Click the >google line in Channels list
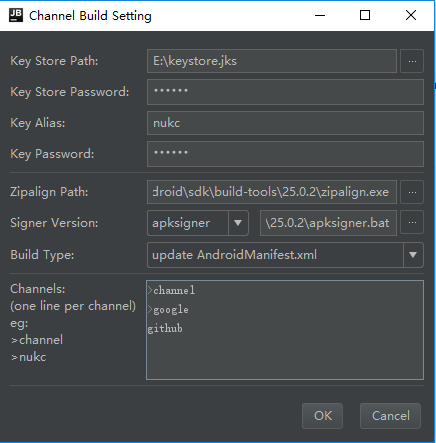436x443 pixels. (x=168, y=310)
